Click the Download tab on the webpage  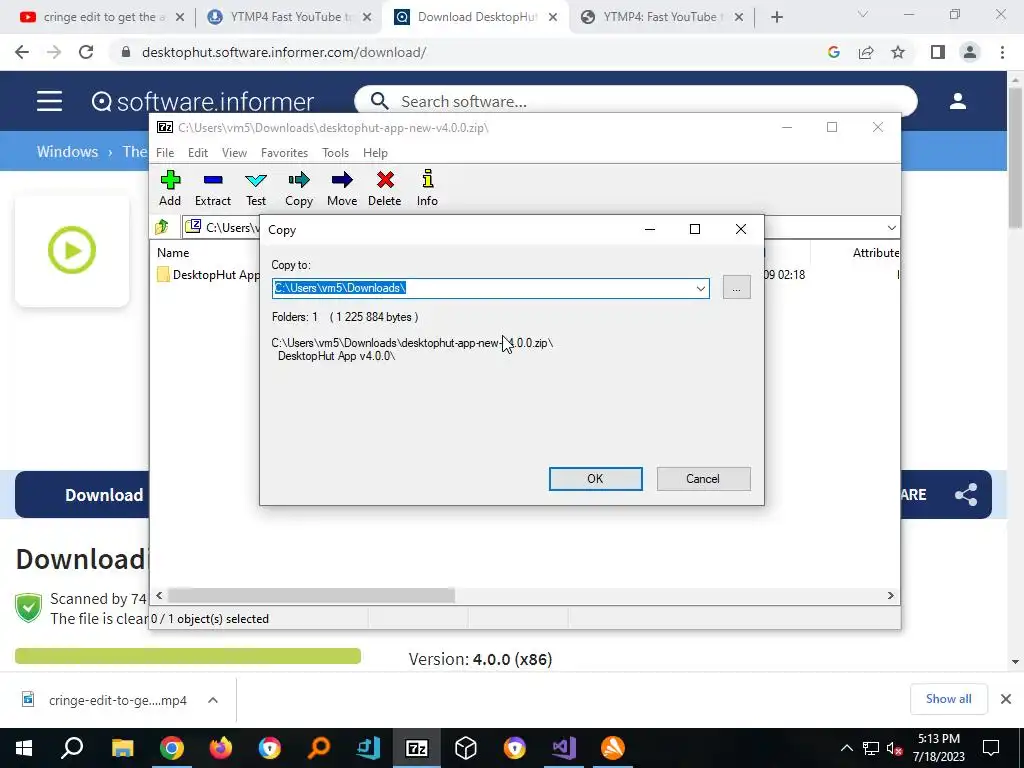[x=104, y=495]
